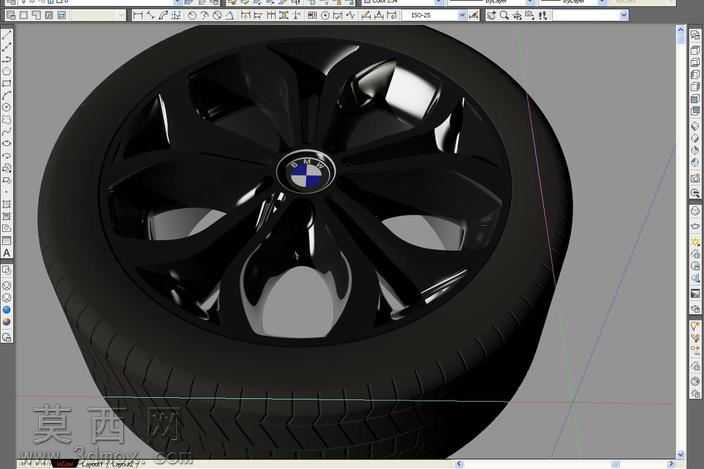Click the Dimension Update icon
This screenshot has height=469, width=704.
[x=392, y=15]
